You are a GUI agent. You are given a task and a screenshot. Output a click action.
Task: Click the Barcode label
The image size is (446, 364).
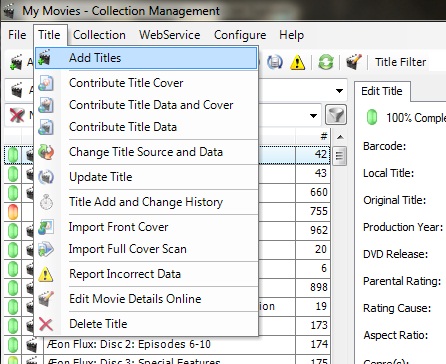pyautogui.click(x=384, y=146)
